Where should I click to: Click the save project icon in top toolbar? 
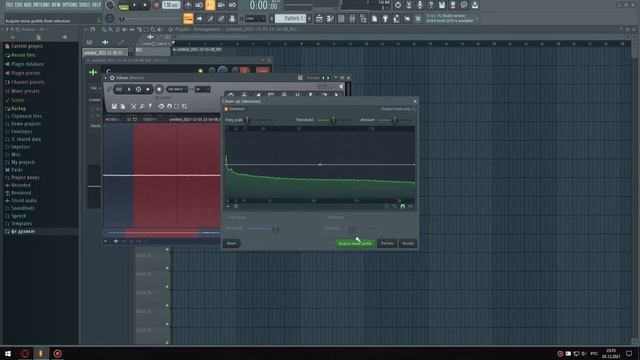(x=442, y=5)
